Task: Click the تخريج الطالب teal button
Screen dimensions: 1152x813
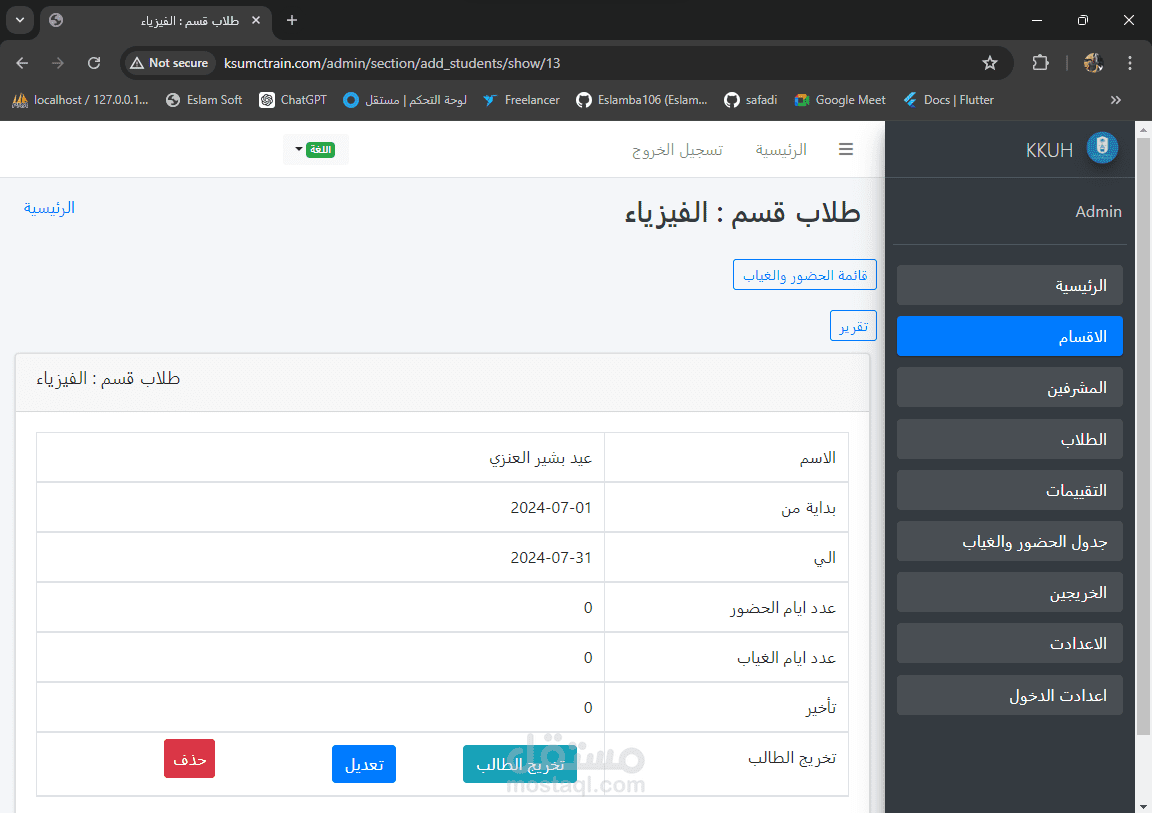Action: click(519, 764)
